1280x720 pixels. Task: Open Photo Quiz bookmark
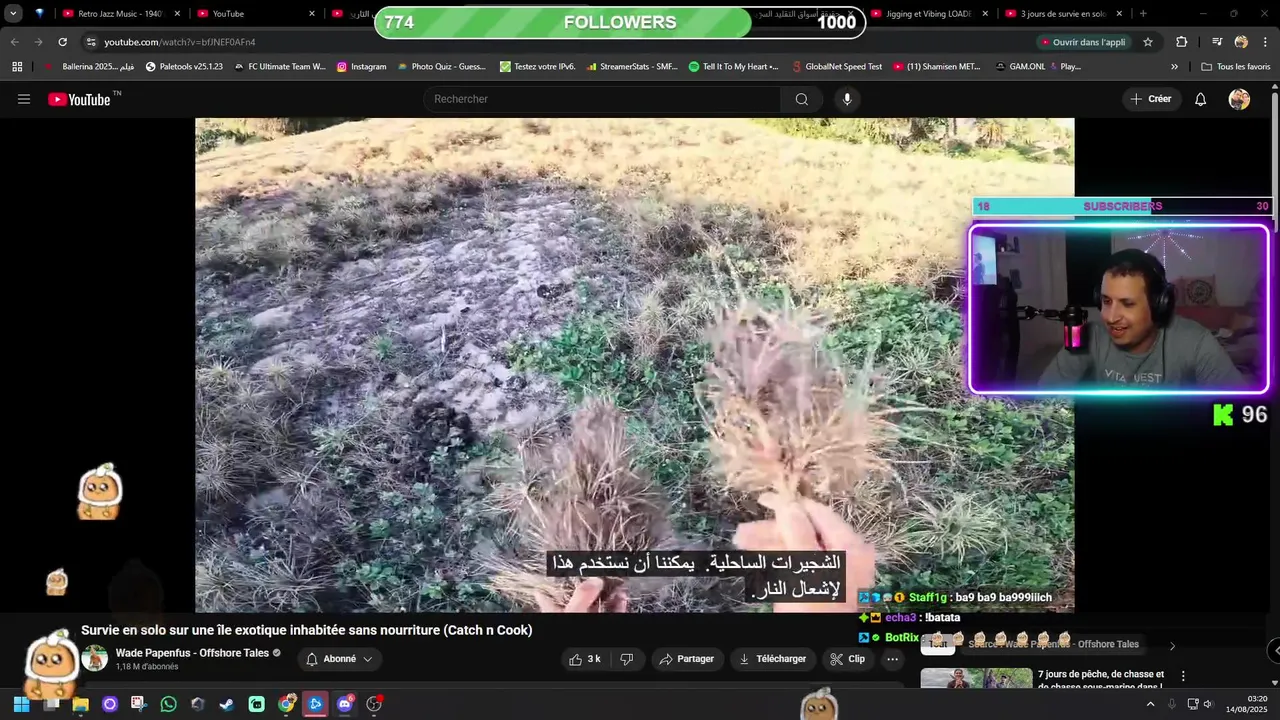pyautogui.click(x=441, y=67)
